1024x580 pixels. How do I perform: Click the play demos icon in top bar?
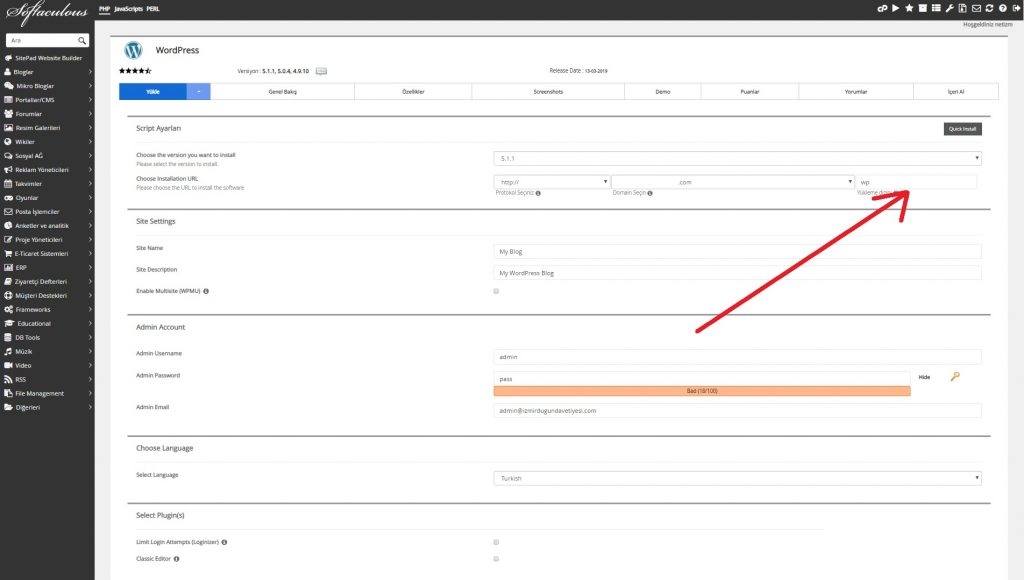(895, 8)
